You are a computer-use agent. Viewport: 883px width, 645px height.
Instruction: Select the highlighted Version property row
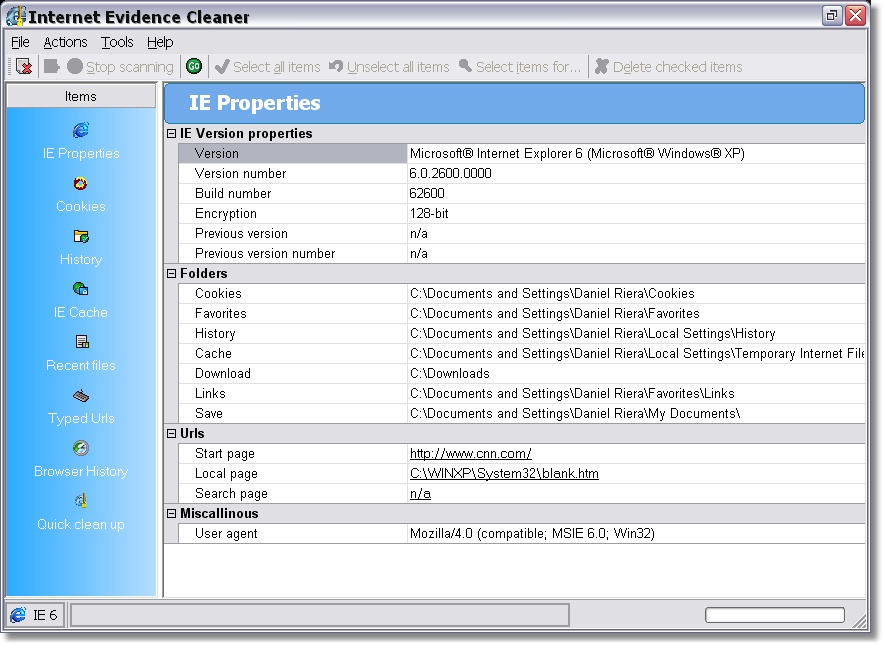tap(522, 154)
